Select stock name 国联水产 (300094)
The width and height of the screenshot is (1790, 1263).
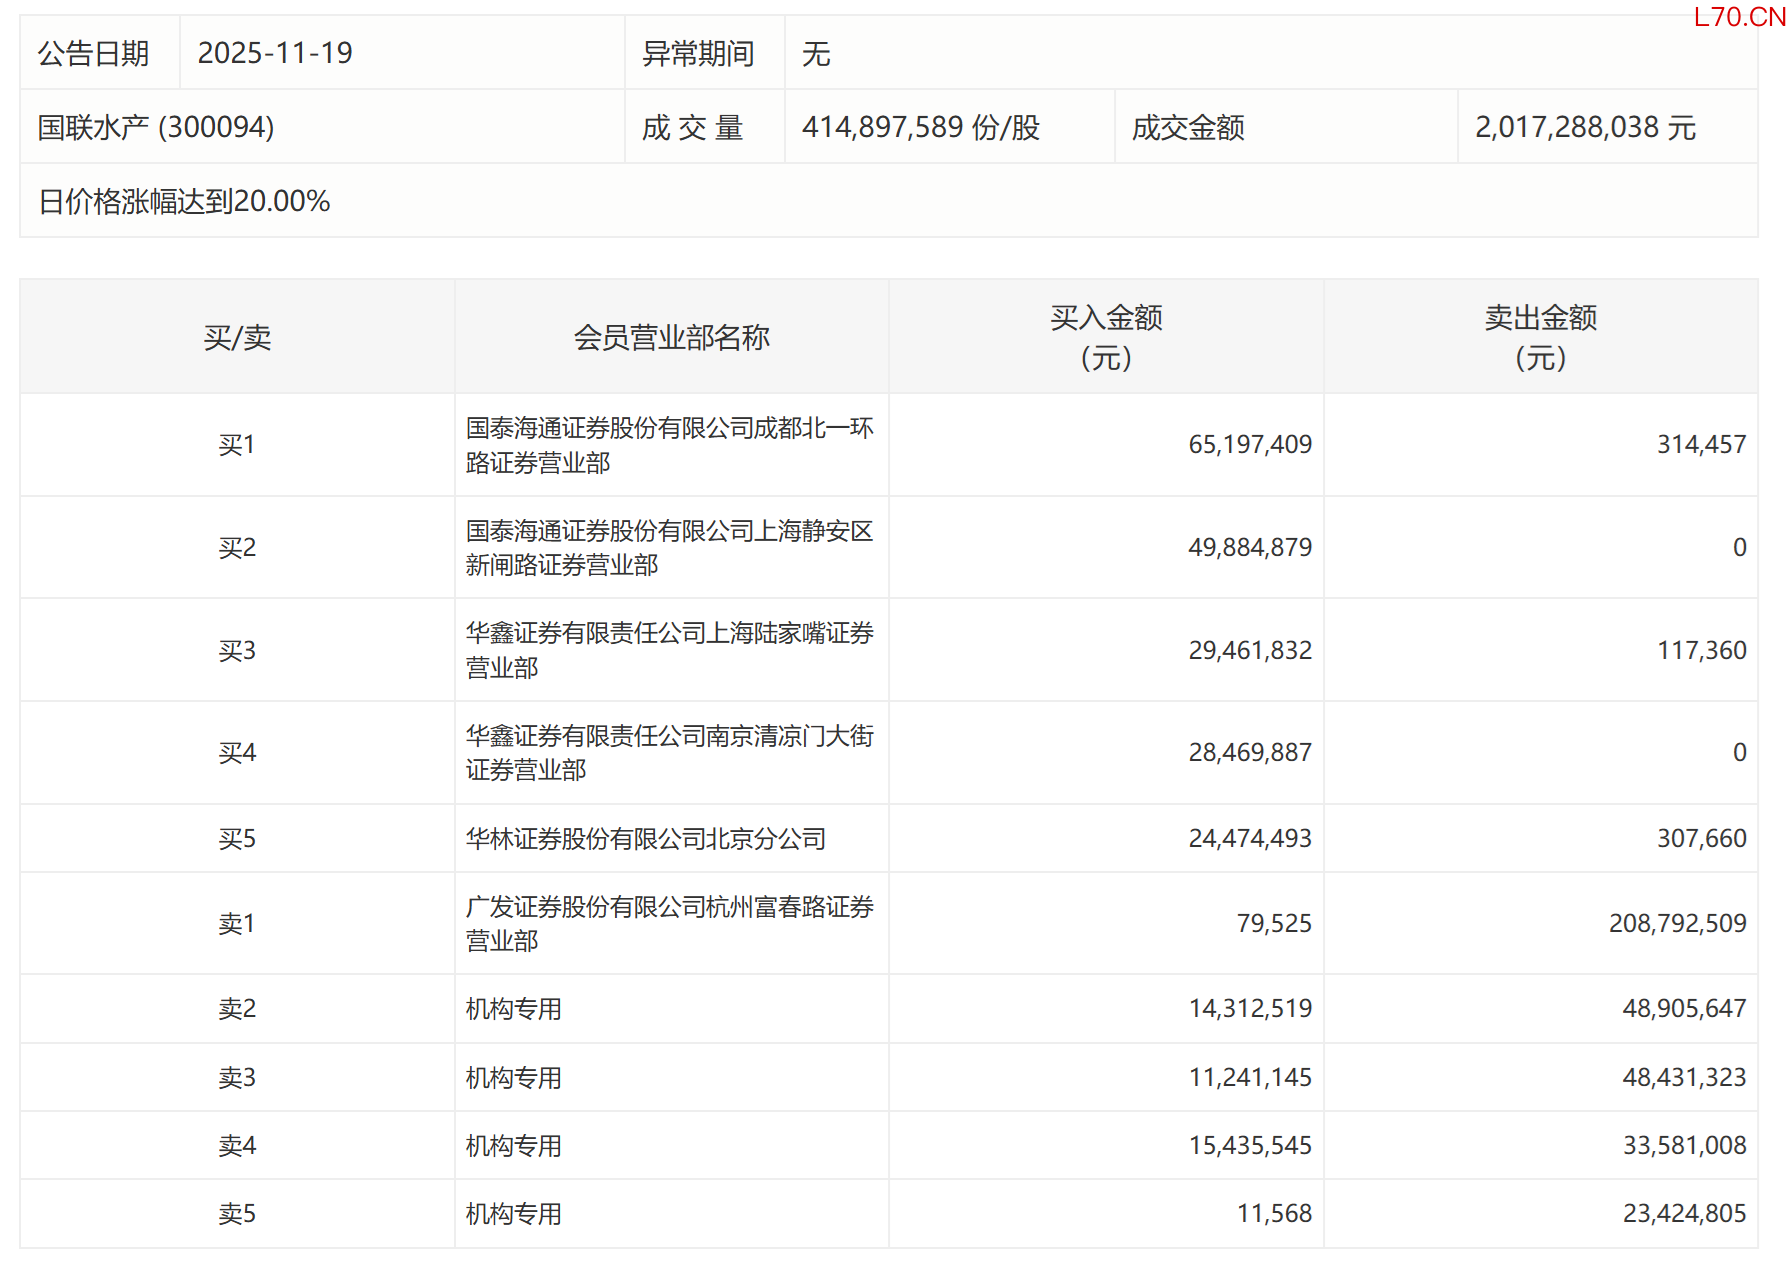(156, 127)
